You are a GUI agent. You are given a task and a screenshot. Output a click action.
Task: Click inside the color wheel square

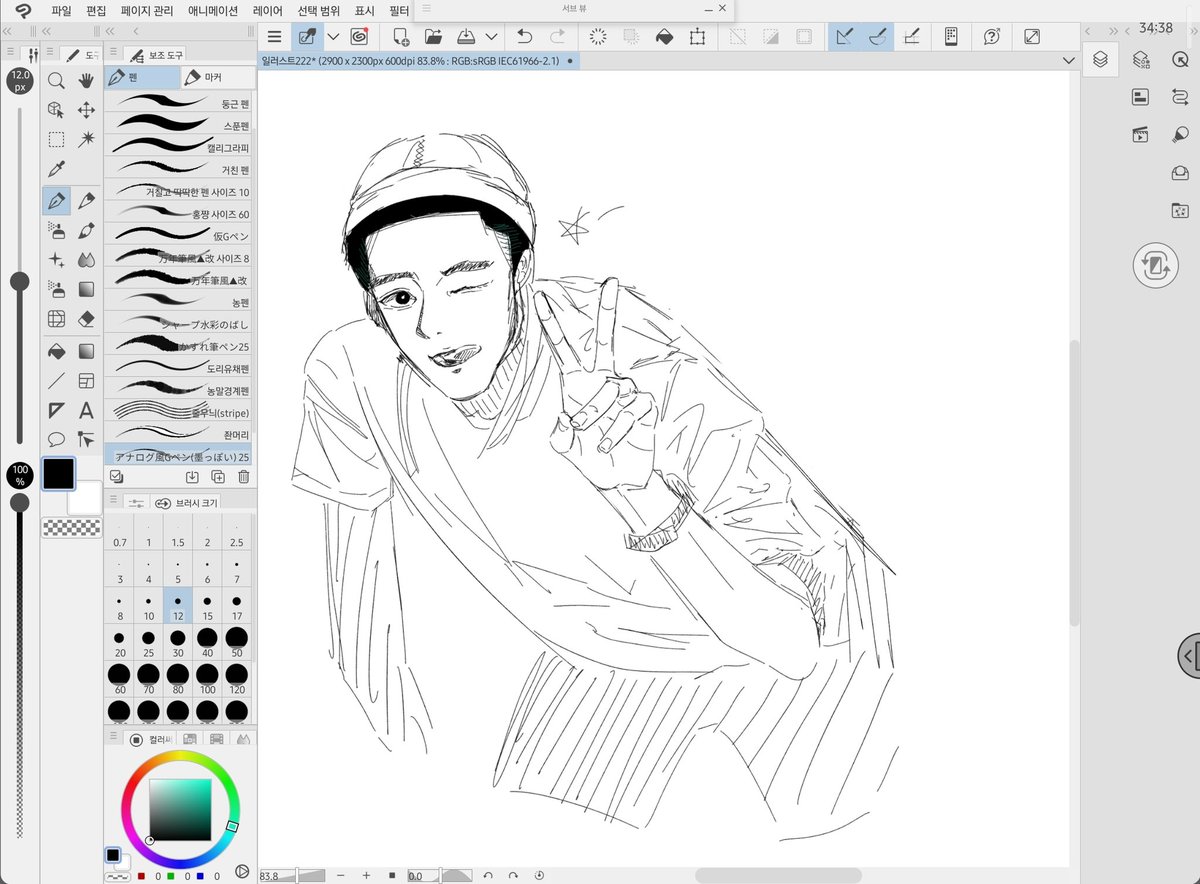point(180,809)
